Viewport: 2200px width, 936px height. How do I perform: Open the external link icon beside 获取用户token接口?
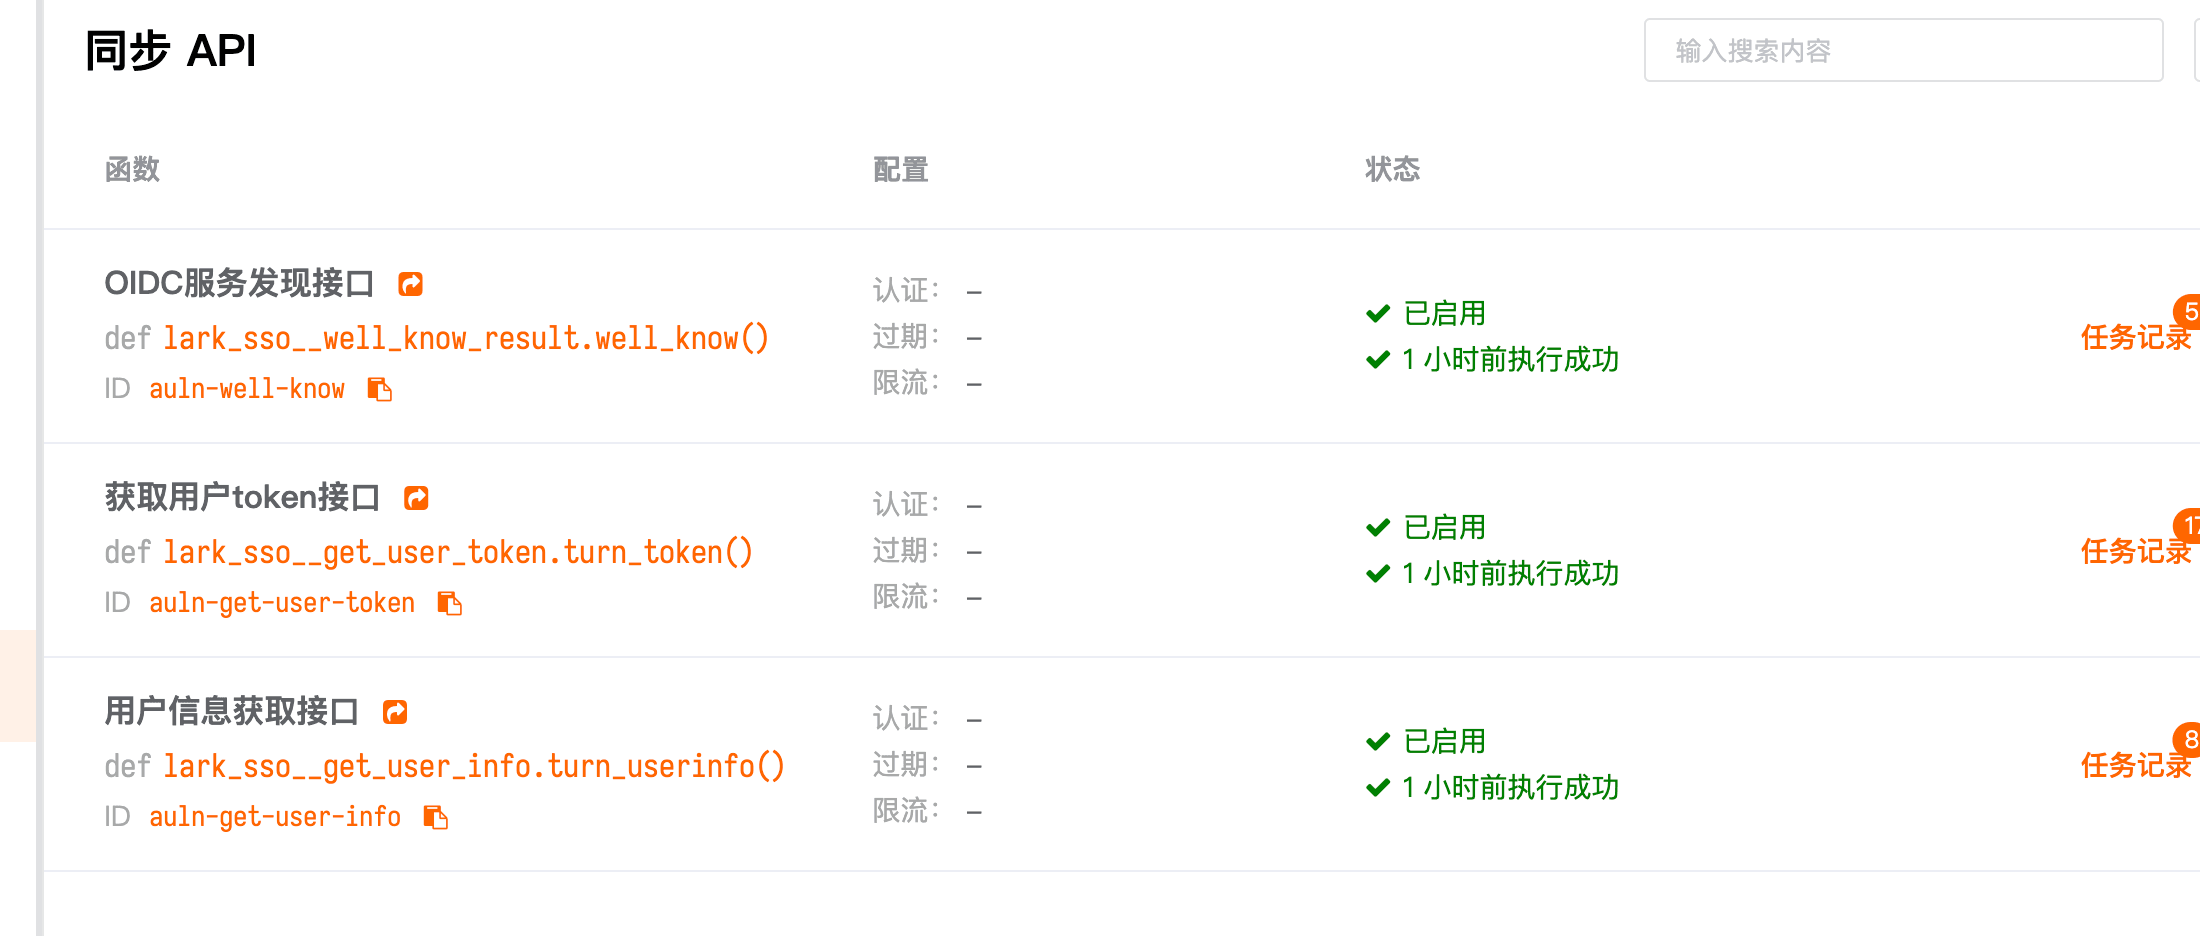coord(416,497)
